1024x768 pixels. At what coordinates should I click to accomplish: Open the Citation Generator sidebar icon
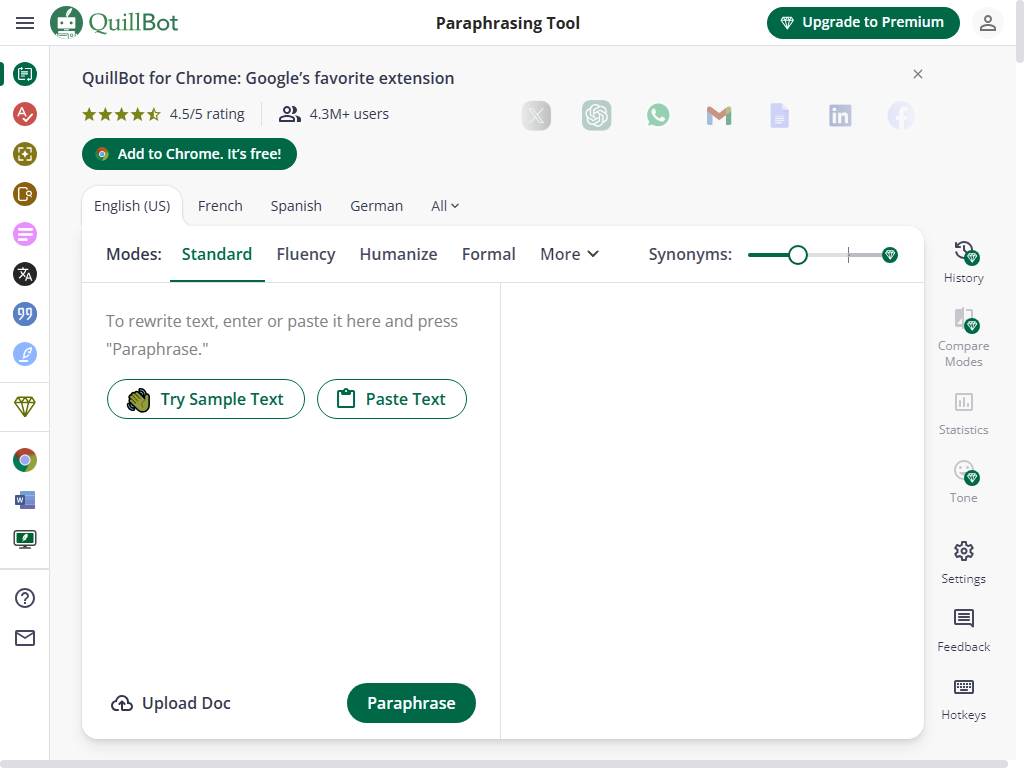[x=25, y=314]
